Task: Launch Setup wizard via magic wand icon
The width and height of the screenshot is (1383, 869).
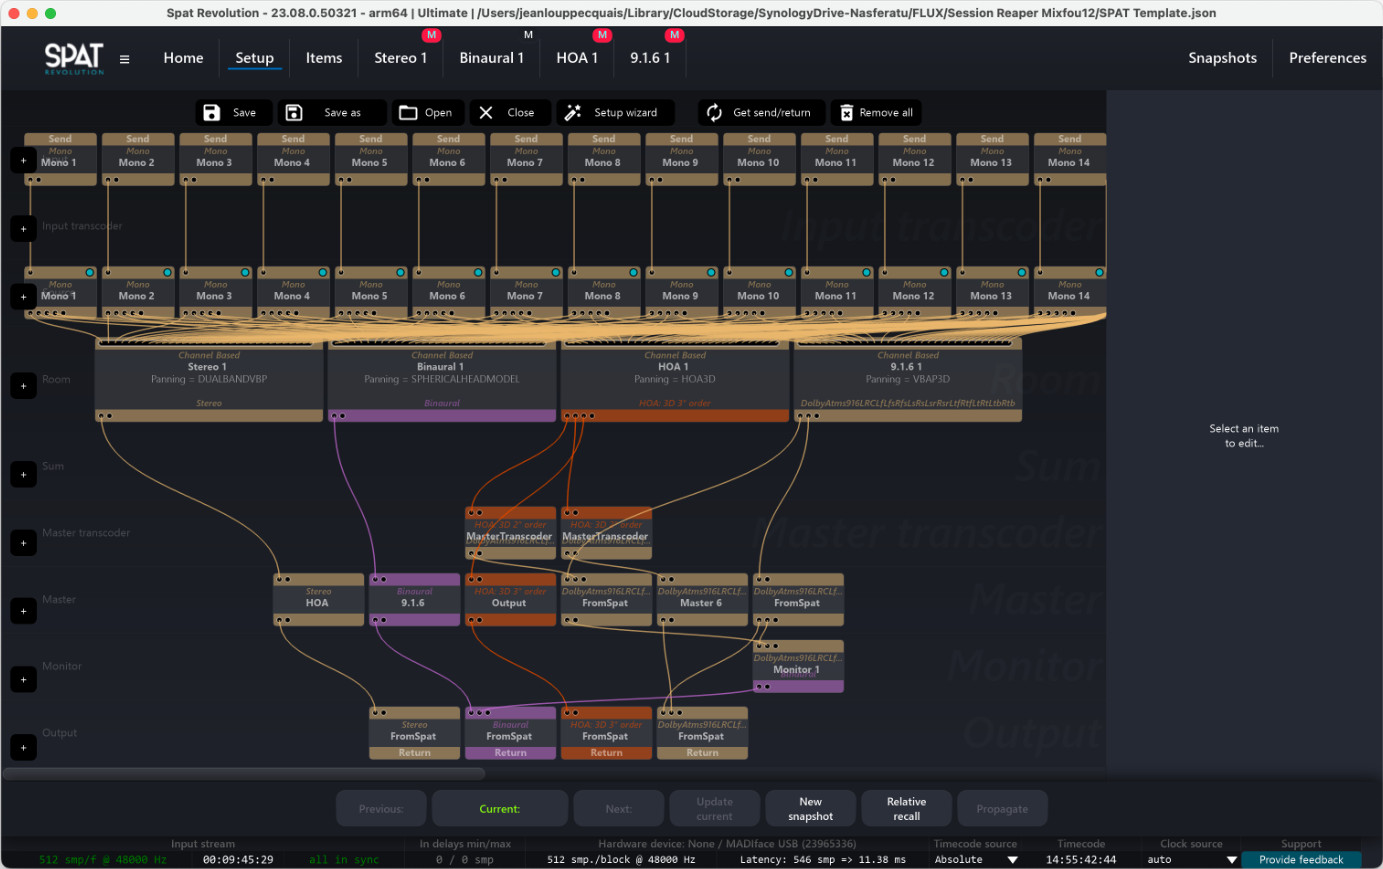Action: (x=573, y=113)
